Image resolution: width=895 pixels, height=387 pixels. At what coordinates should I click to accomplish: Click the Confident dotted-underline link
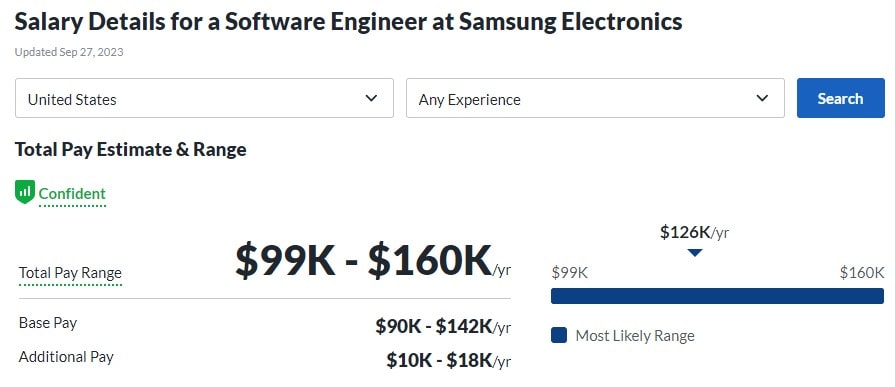72,194
